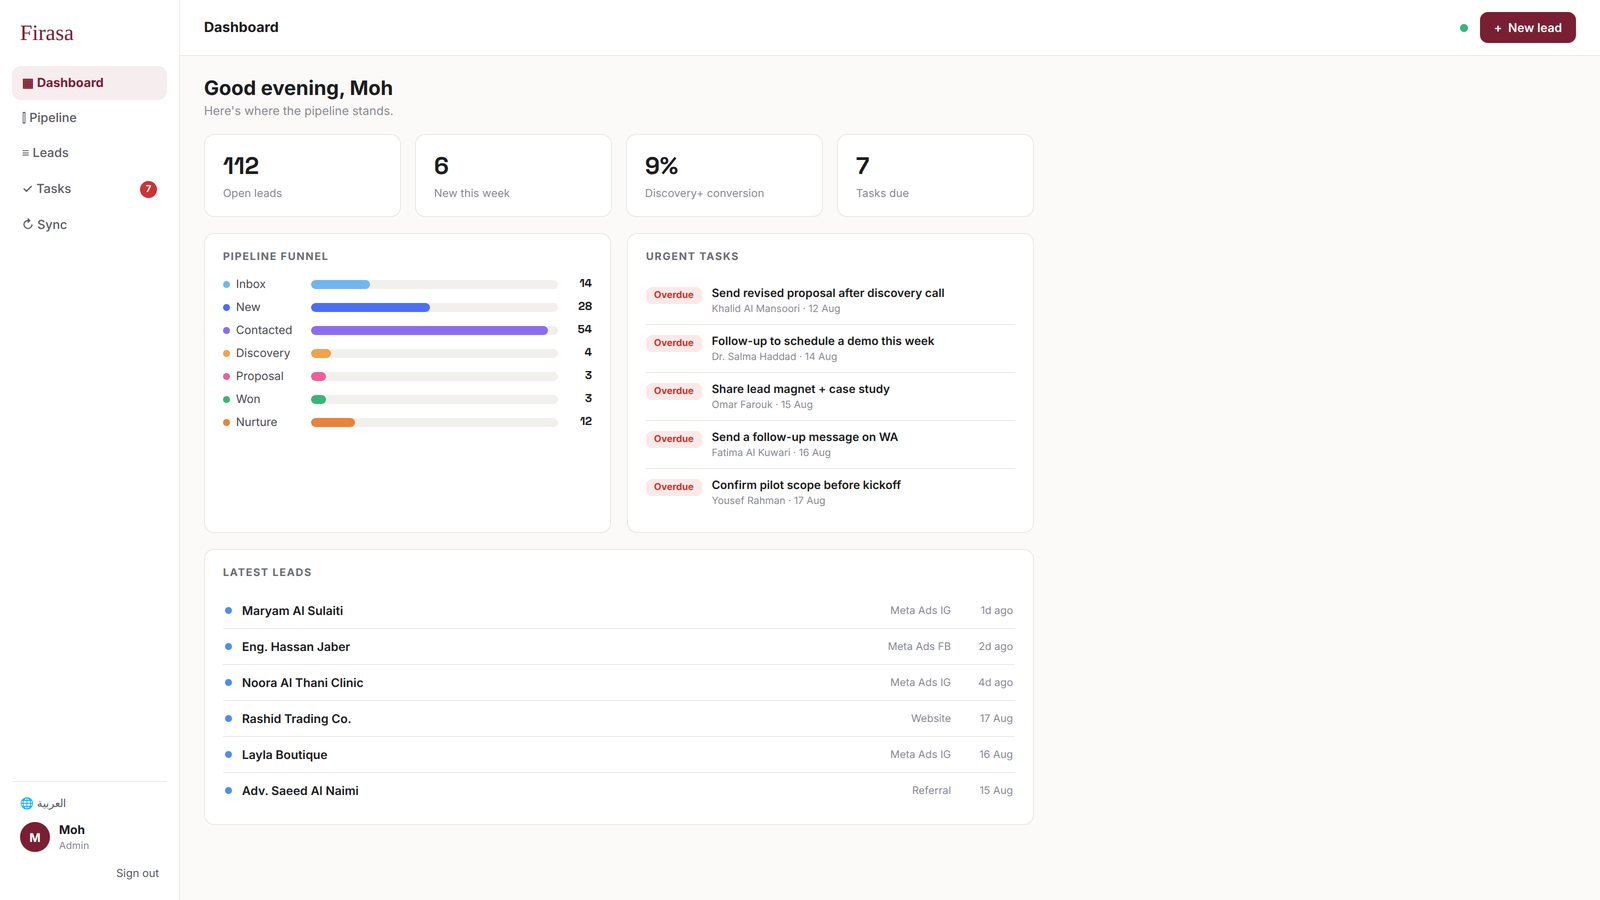Image resolution: width=1600 pixels, height=900 pixels.
Task: Click the Proposal funnel stage label
Action: click(x=260, y=376)
